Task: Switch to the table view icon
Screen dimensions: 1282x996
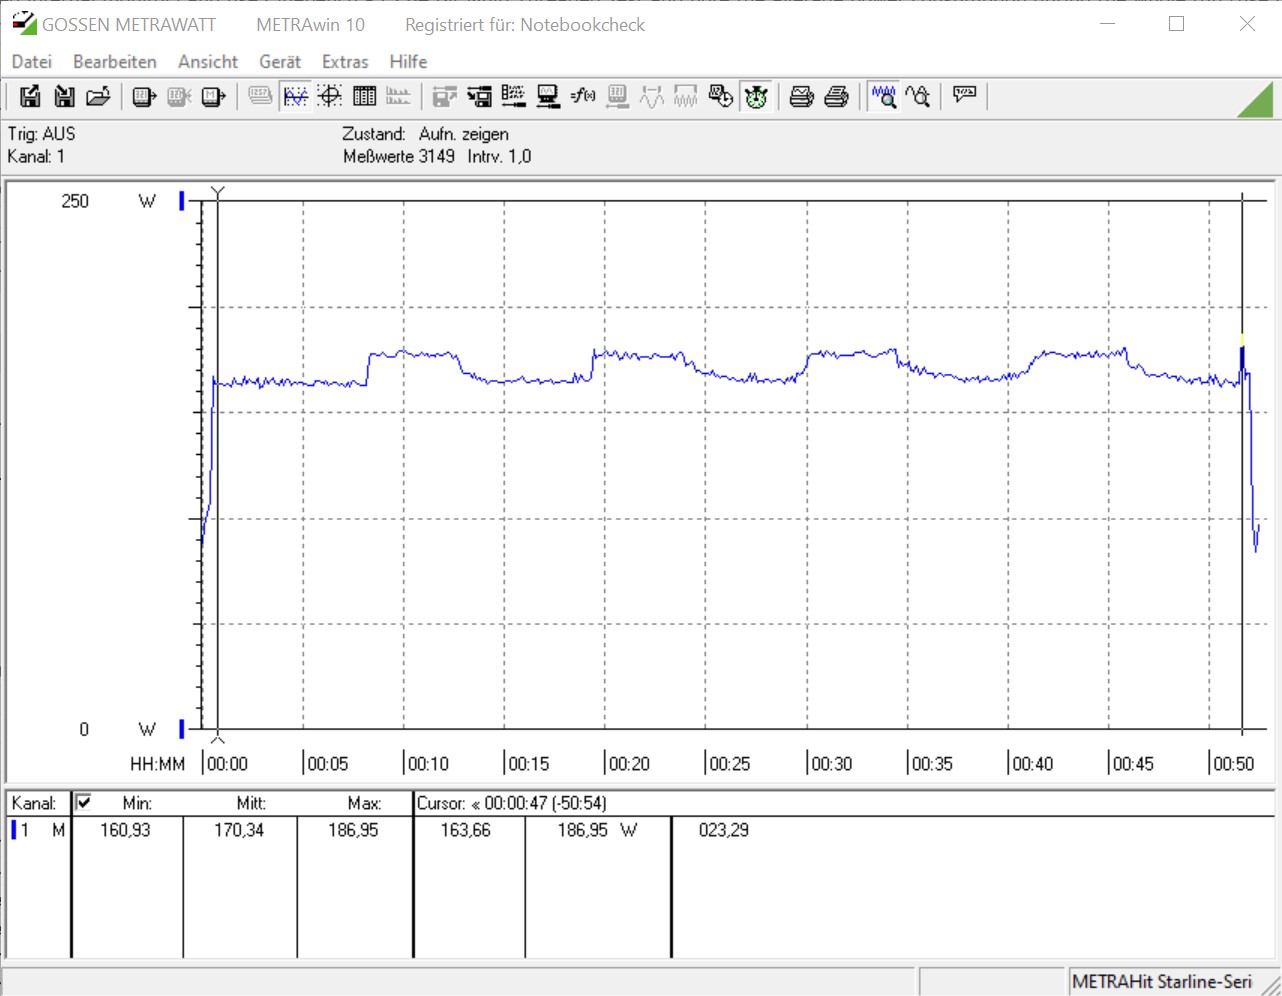Action: point(364,96)
